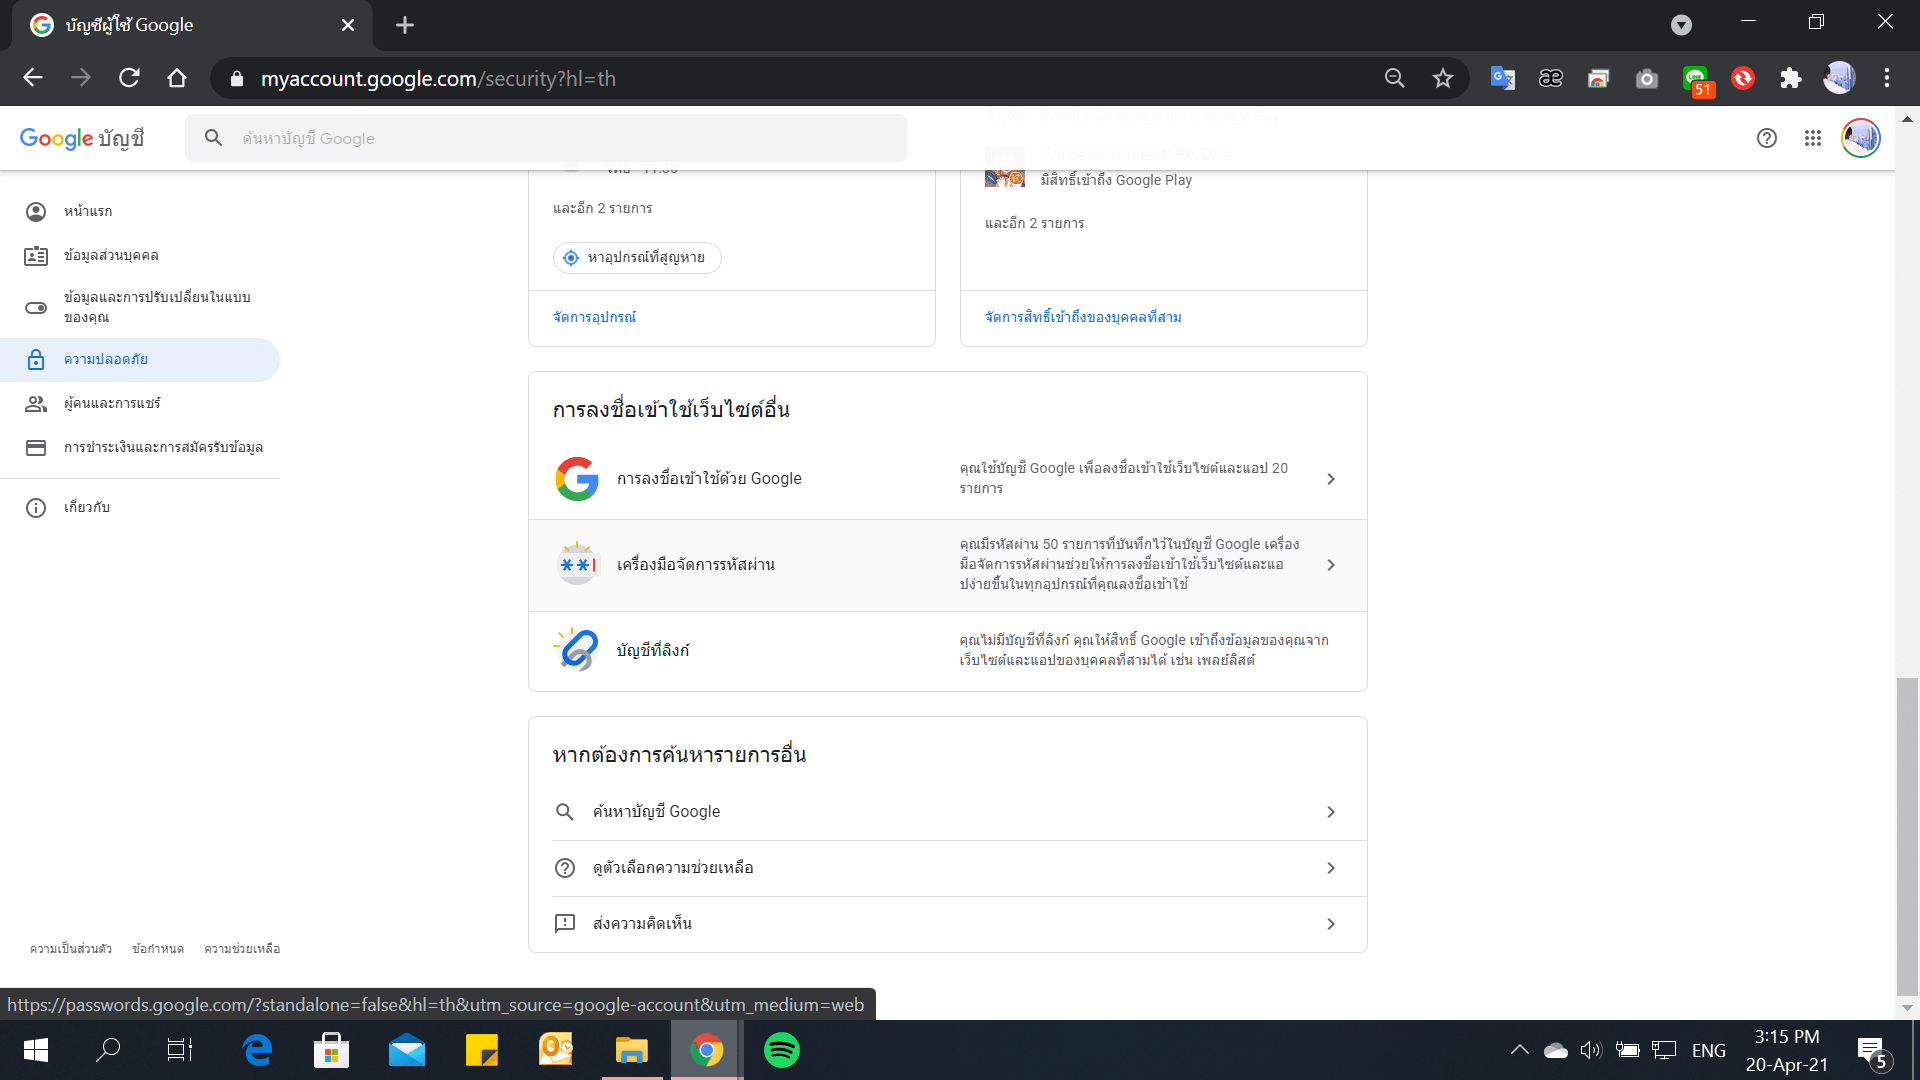Show hidden system tray icons
1920x1080 pixels.
(x=1519, y=1050)
